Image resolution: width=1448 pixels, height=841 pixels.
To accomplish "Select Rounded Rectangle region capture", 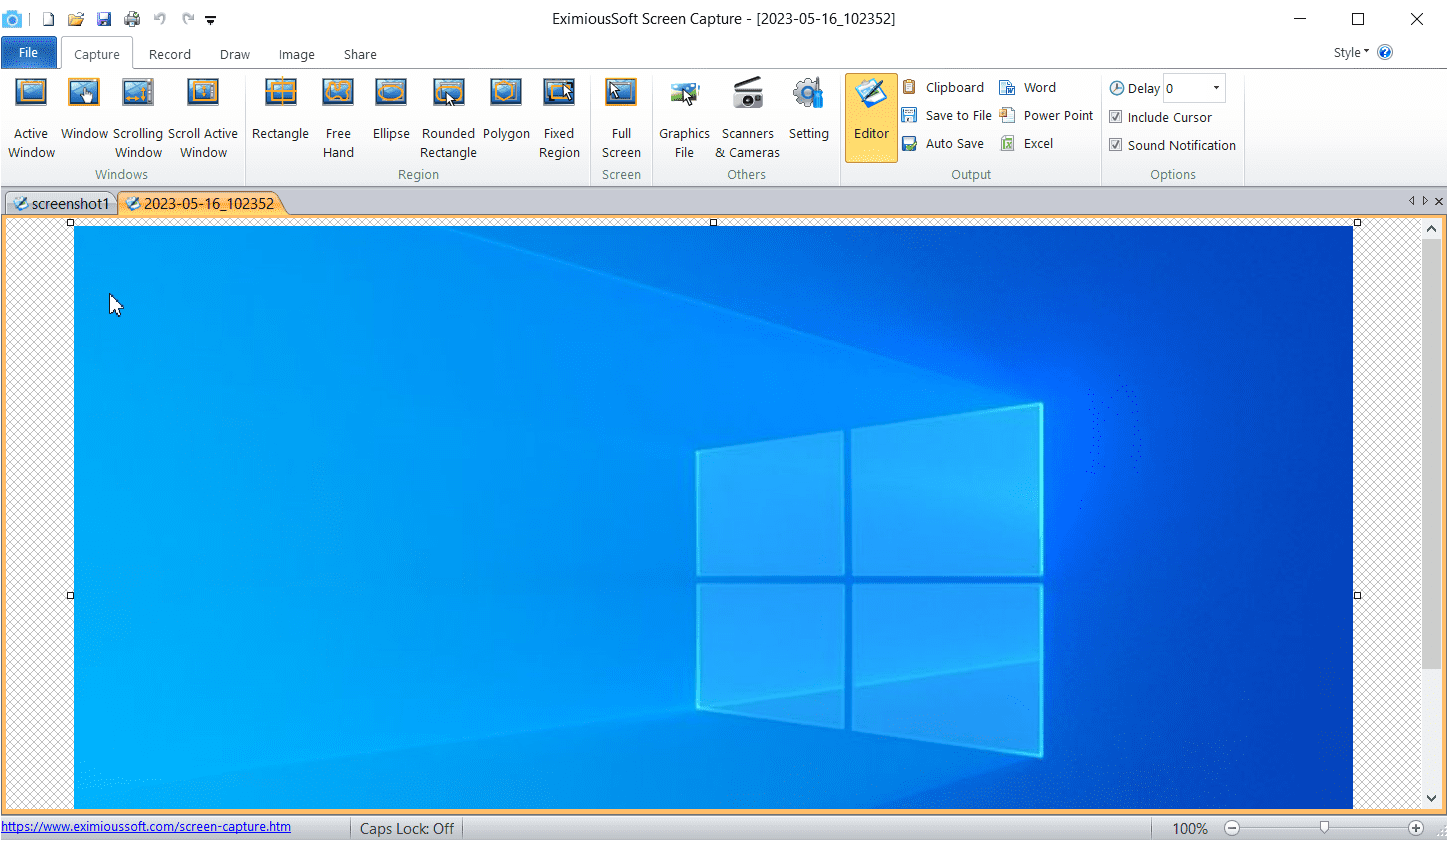I will (x=448, y=118).
